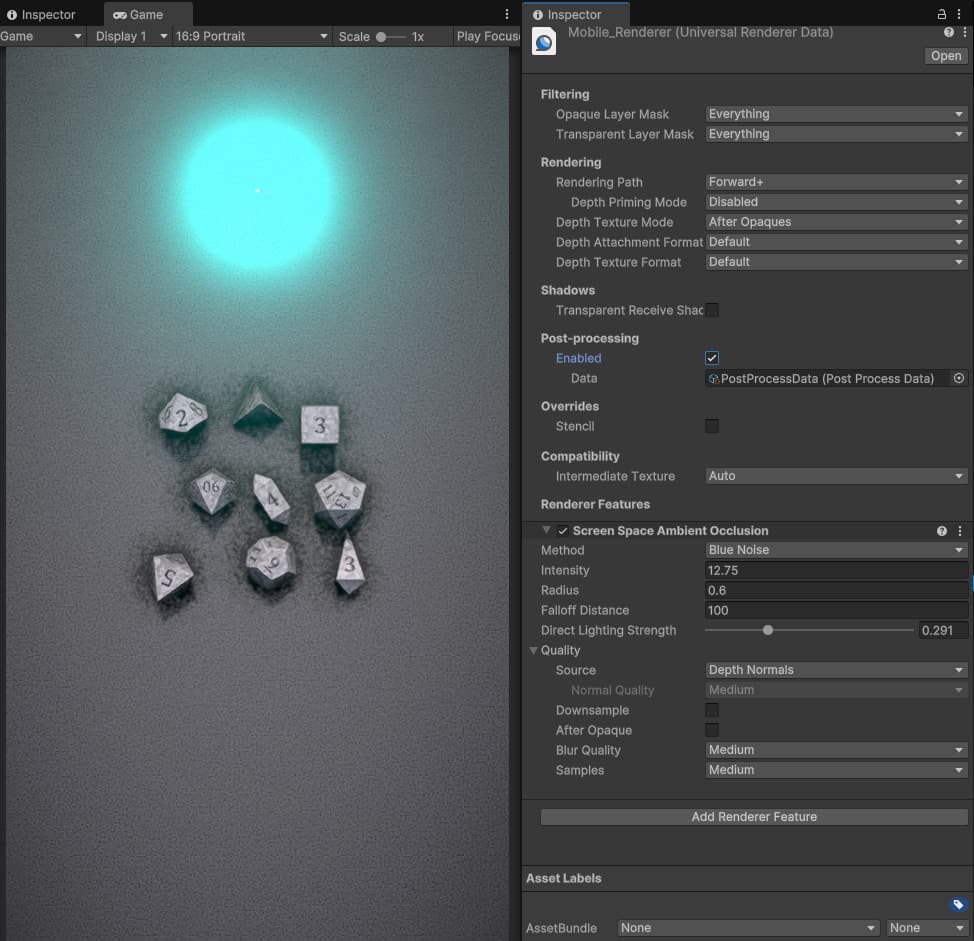Image resolution: width=974 pixels, height=941 pixels.
Task: Change the Method from Blue Noise
Action: click(x=836, y=549)
